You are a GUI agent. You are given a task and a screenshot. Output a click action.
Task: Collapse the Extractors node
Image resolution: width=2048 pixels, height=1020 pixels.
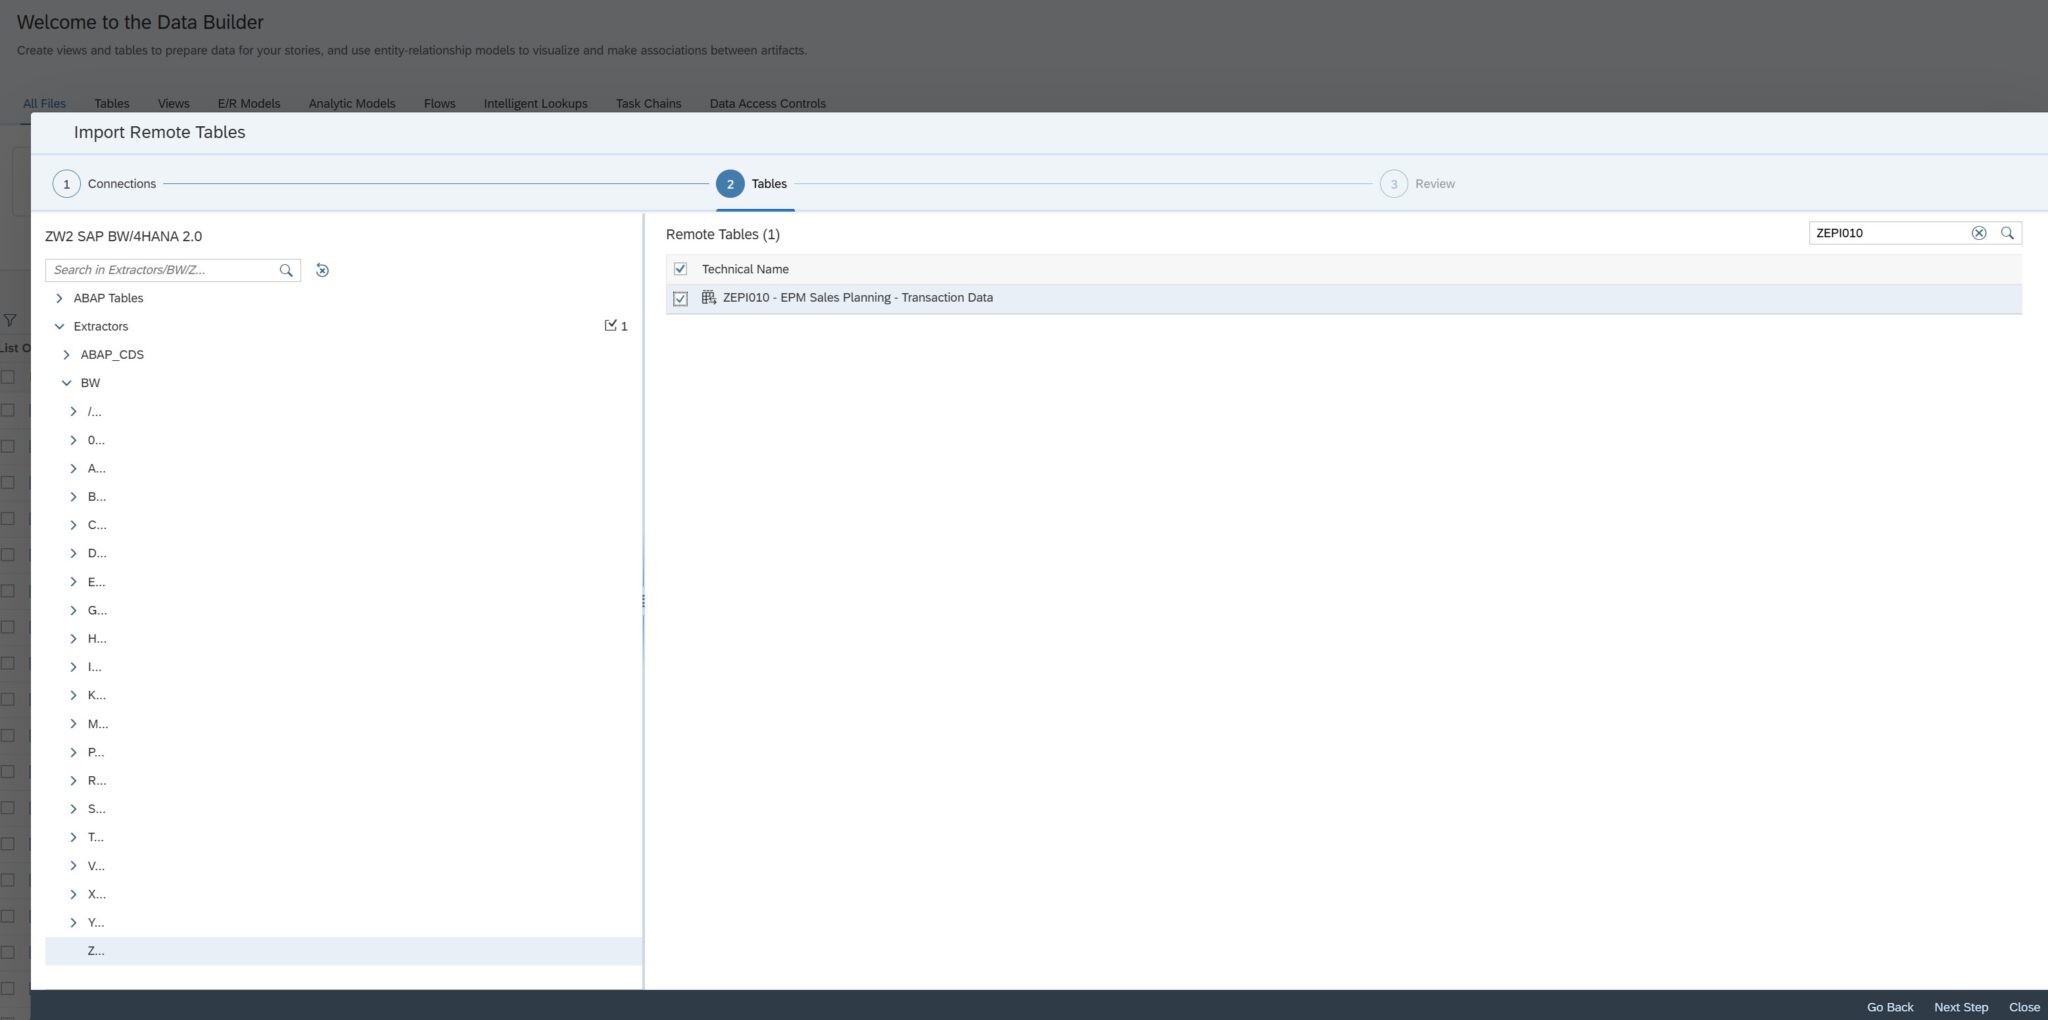(59, 326)
